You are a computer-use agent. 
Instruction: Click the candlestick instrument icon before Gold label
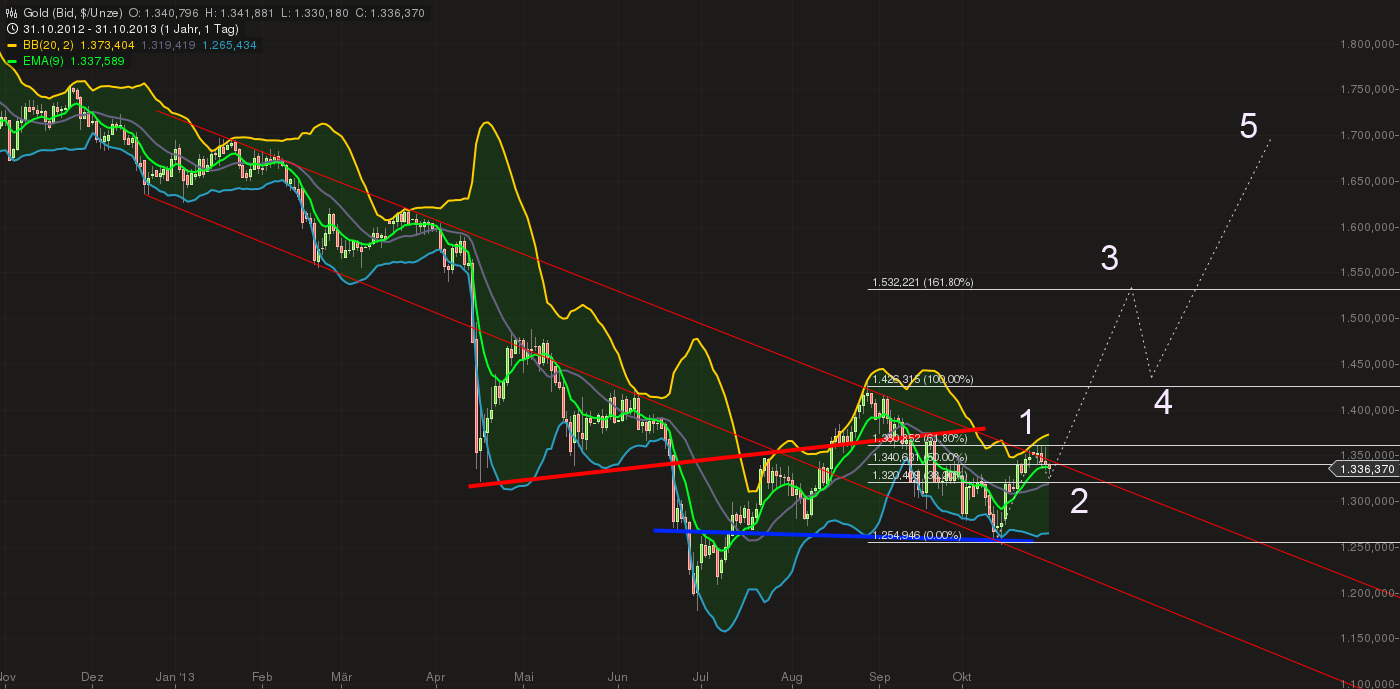(10, 13)
